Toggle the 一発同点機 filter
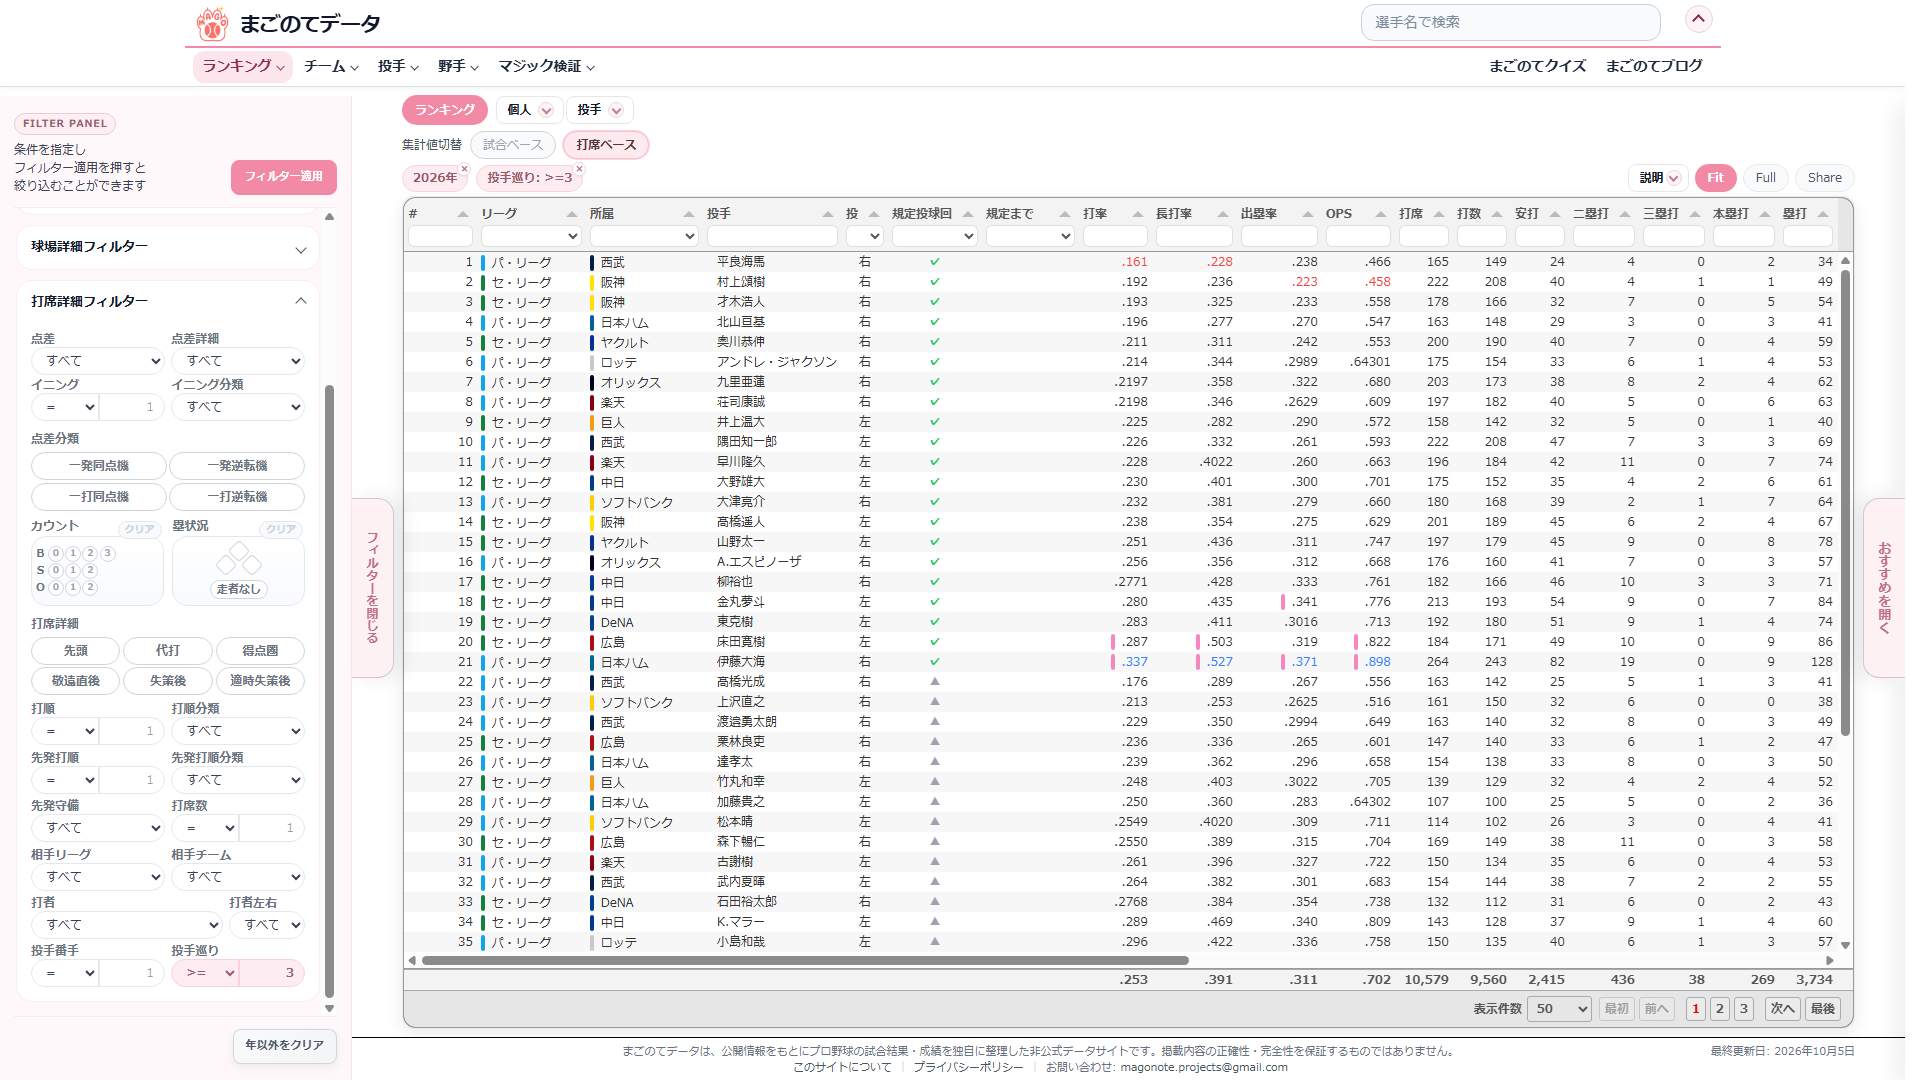1920x1080 pixels. point(99,466)
